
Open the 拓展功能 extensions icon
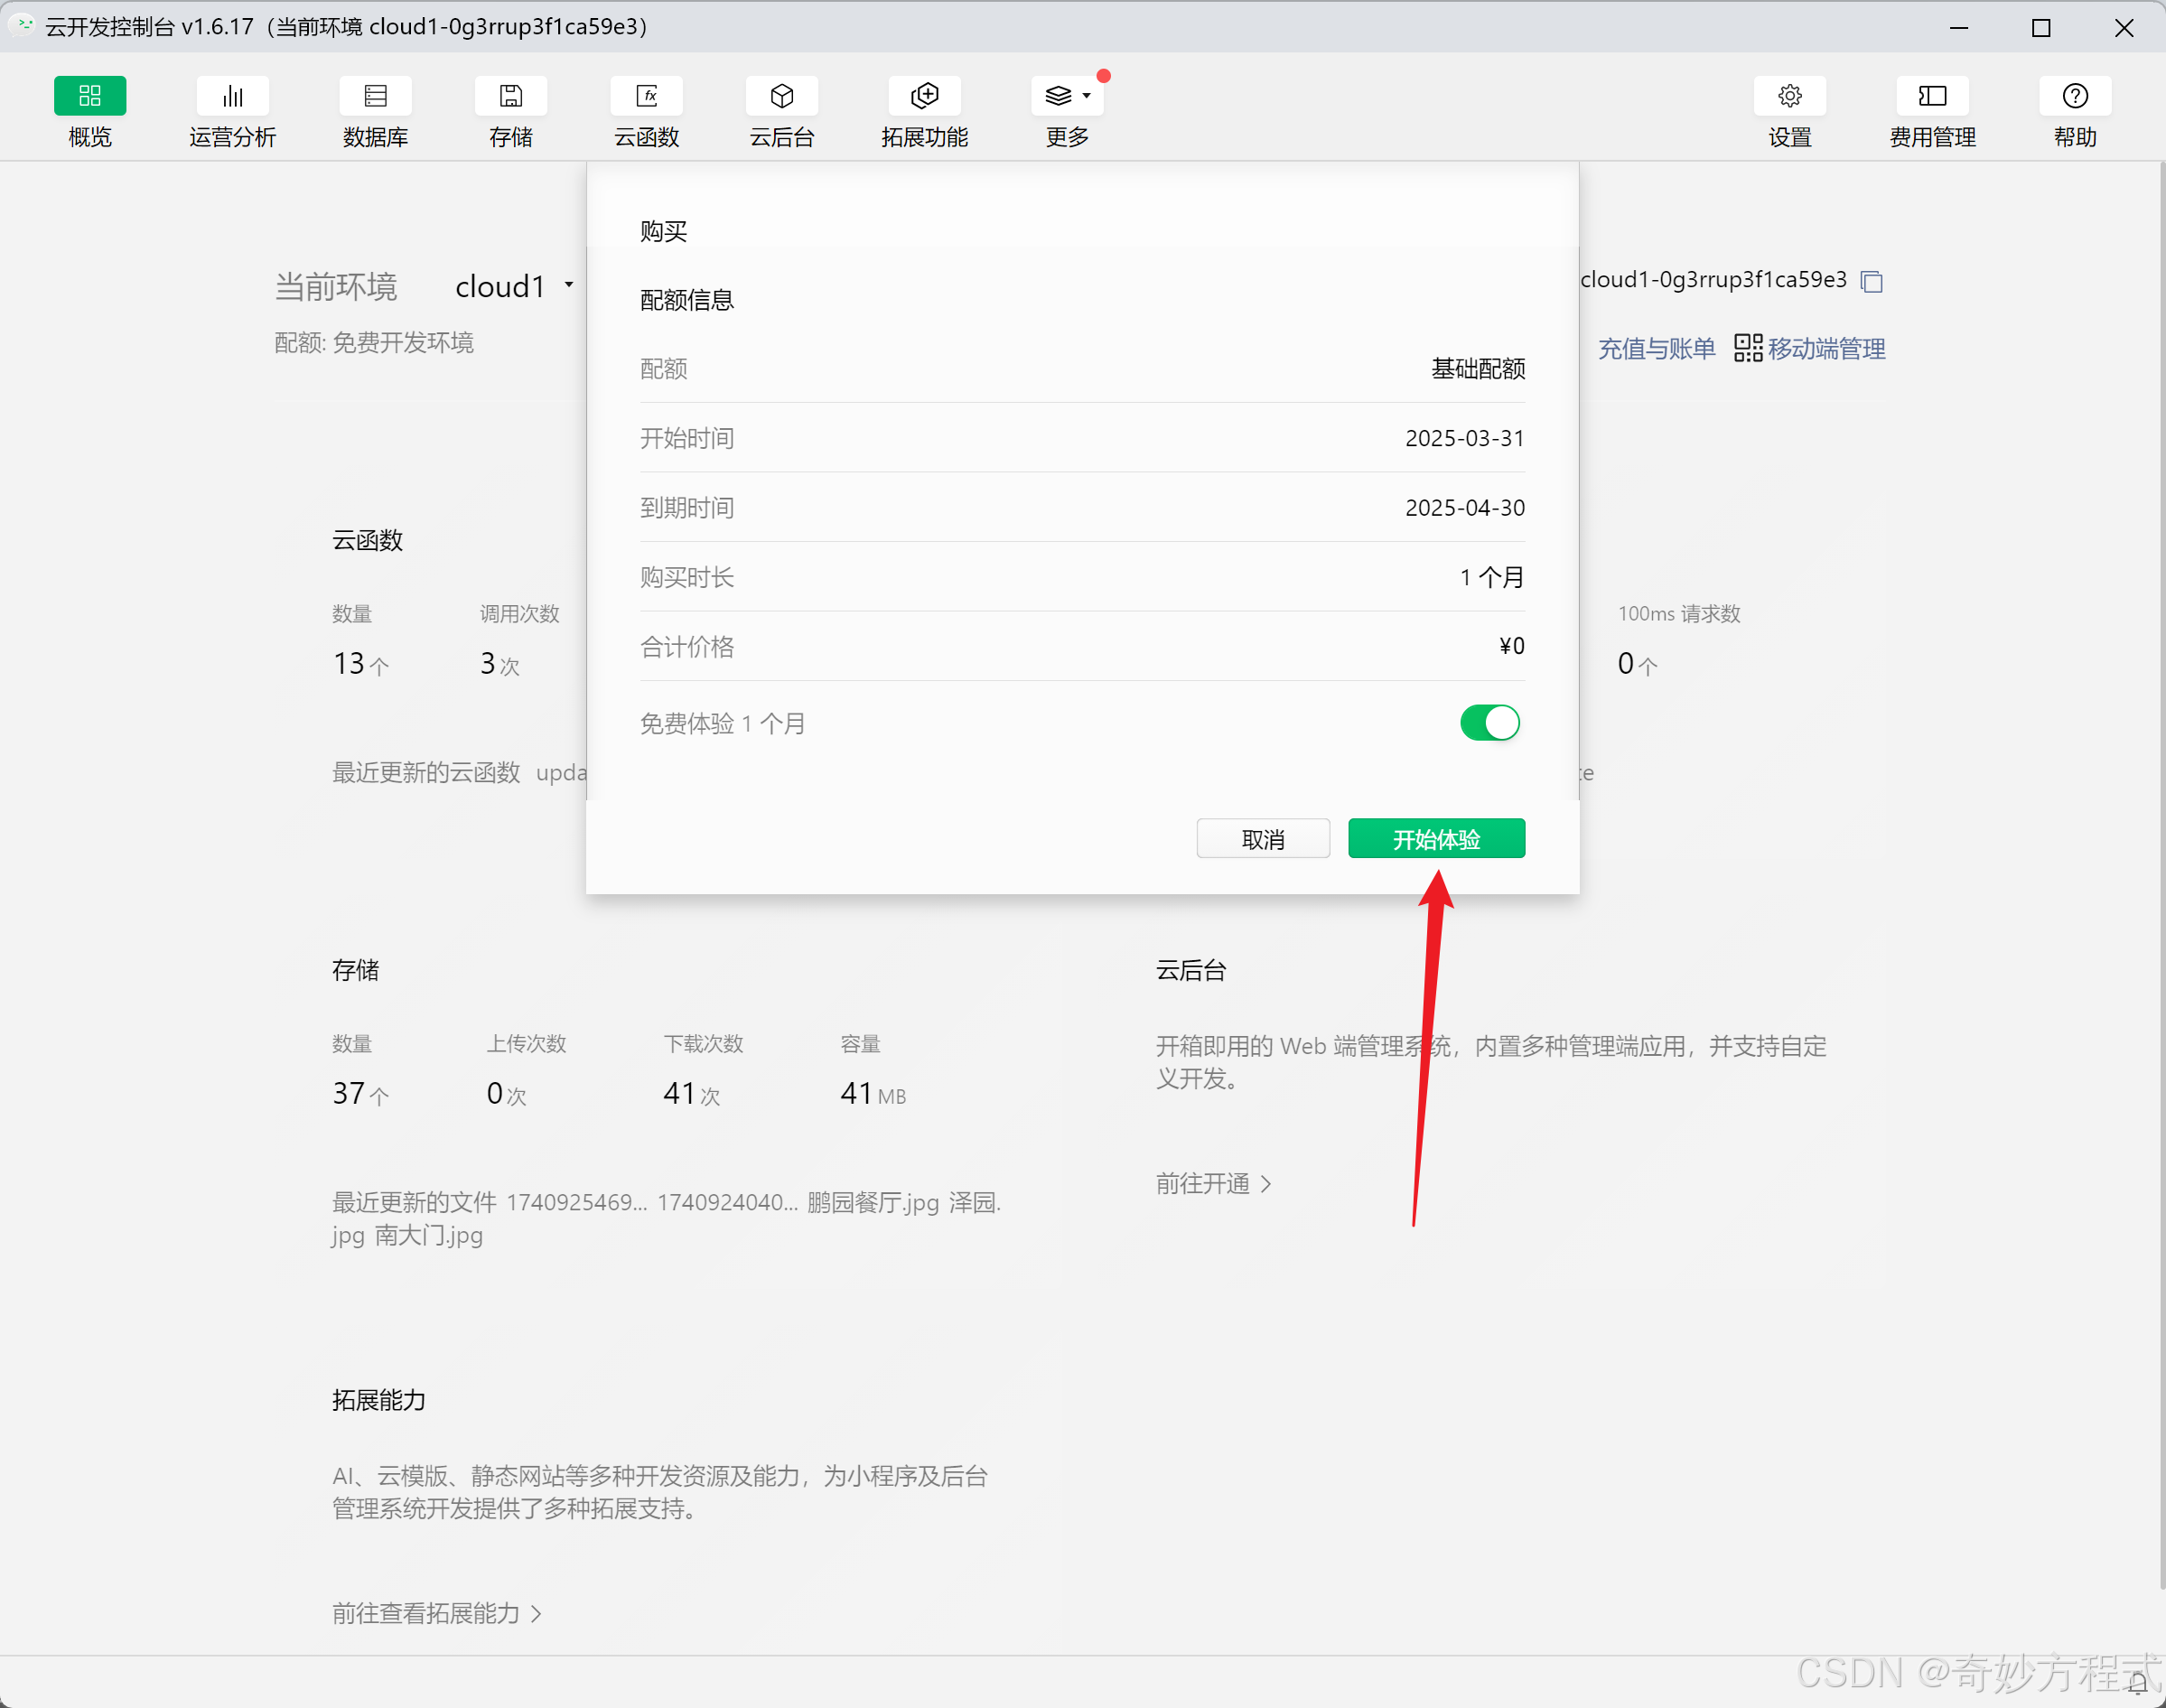coord(924,96)
